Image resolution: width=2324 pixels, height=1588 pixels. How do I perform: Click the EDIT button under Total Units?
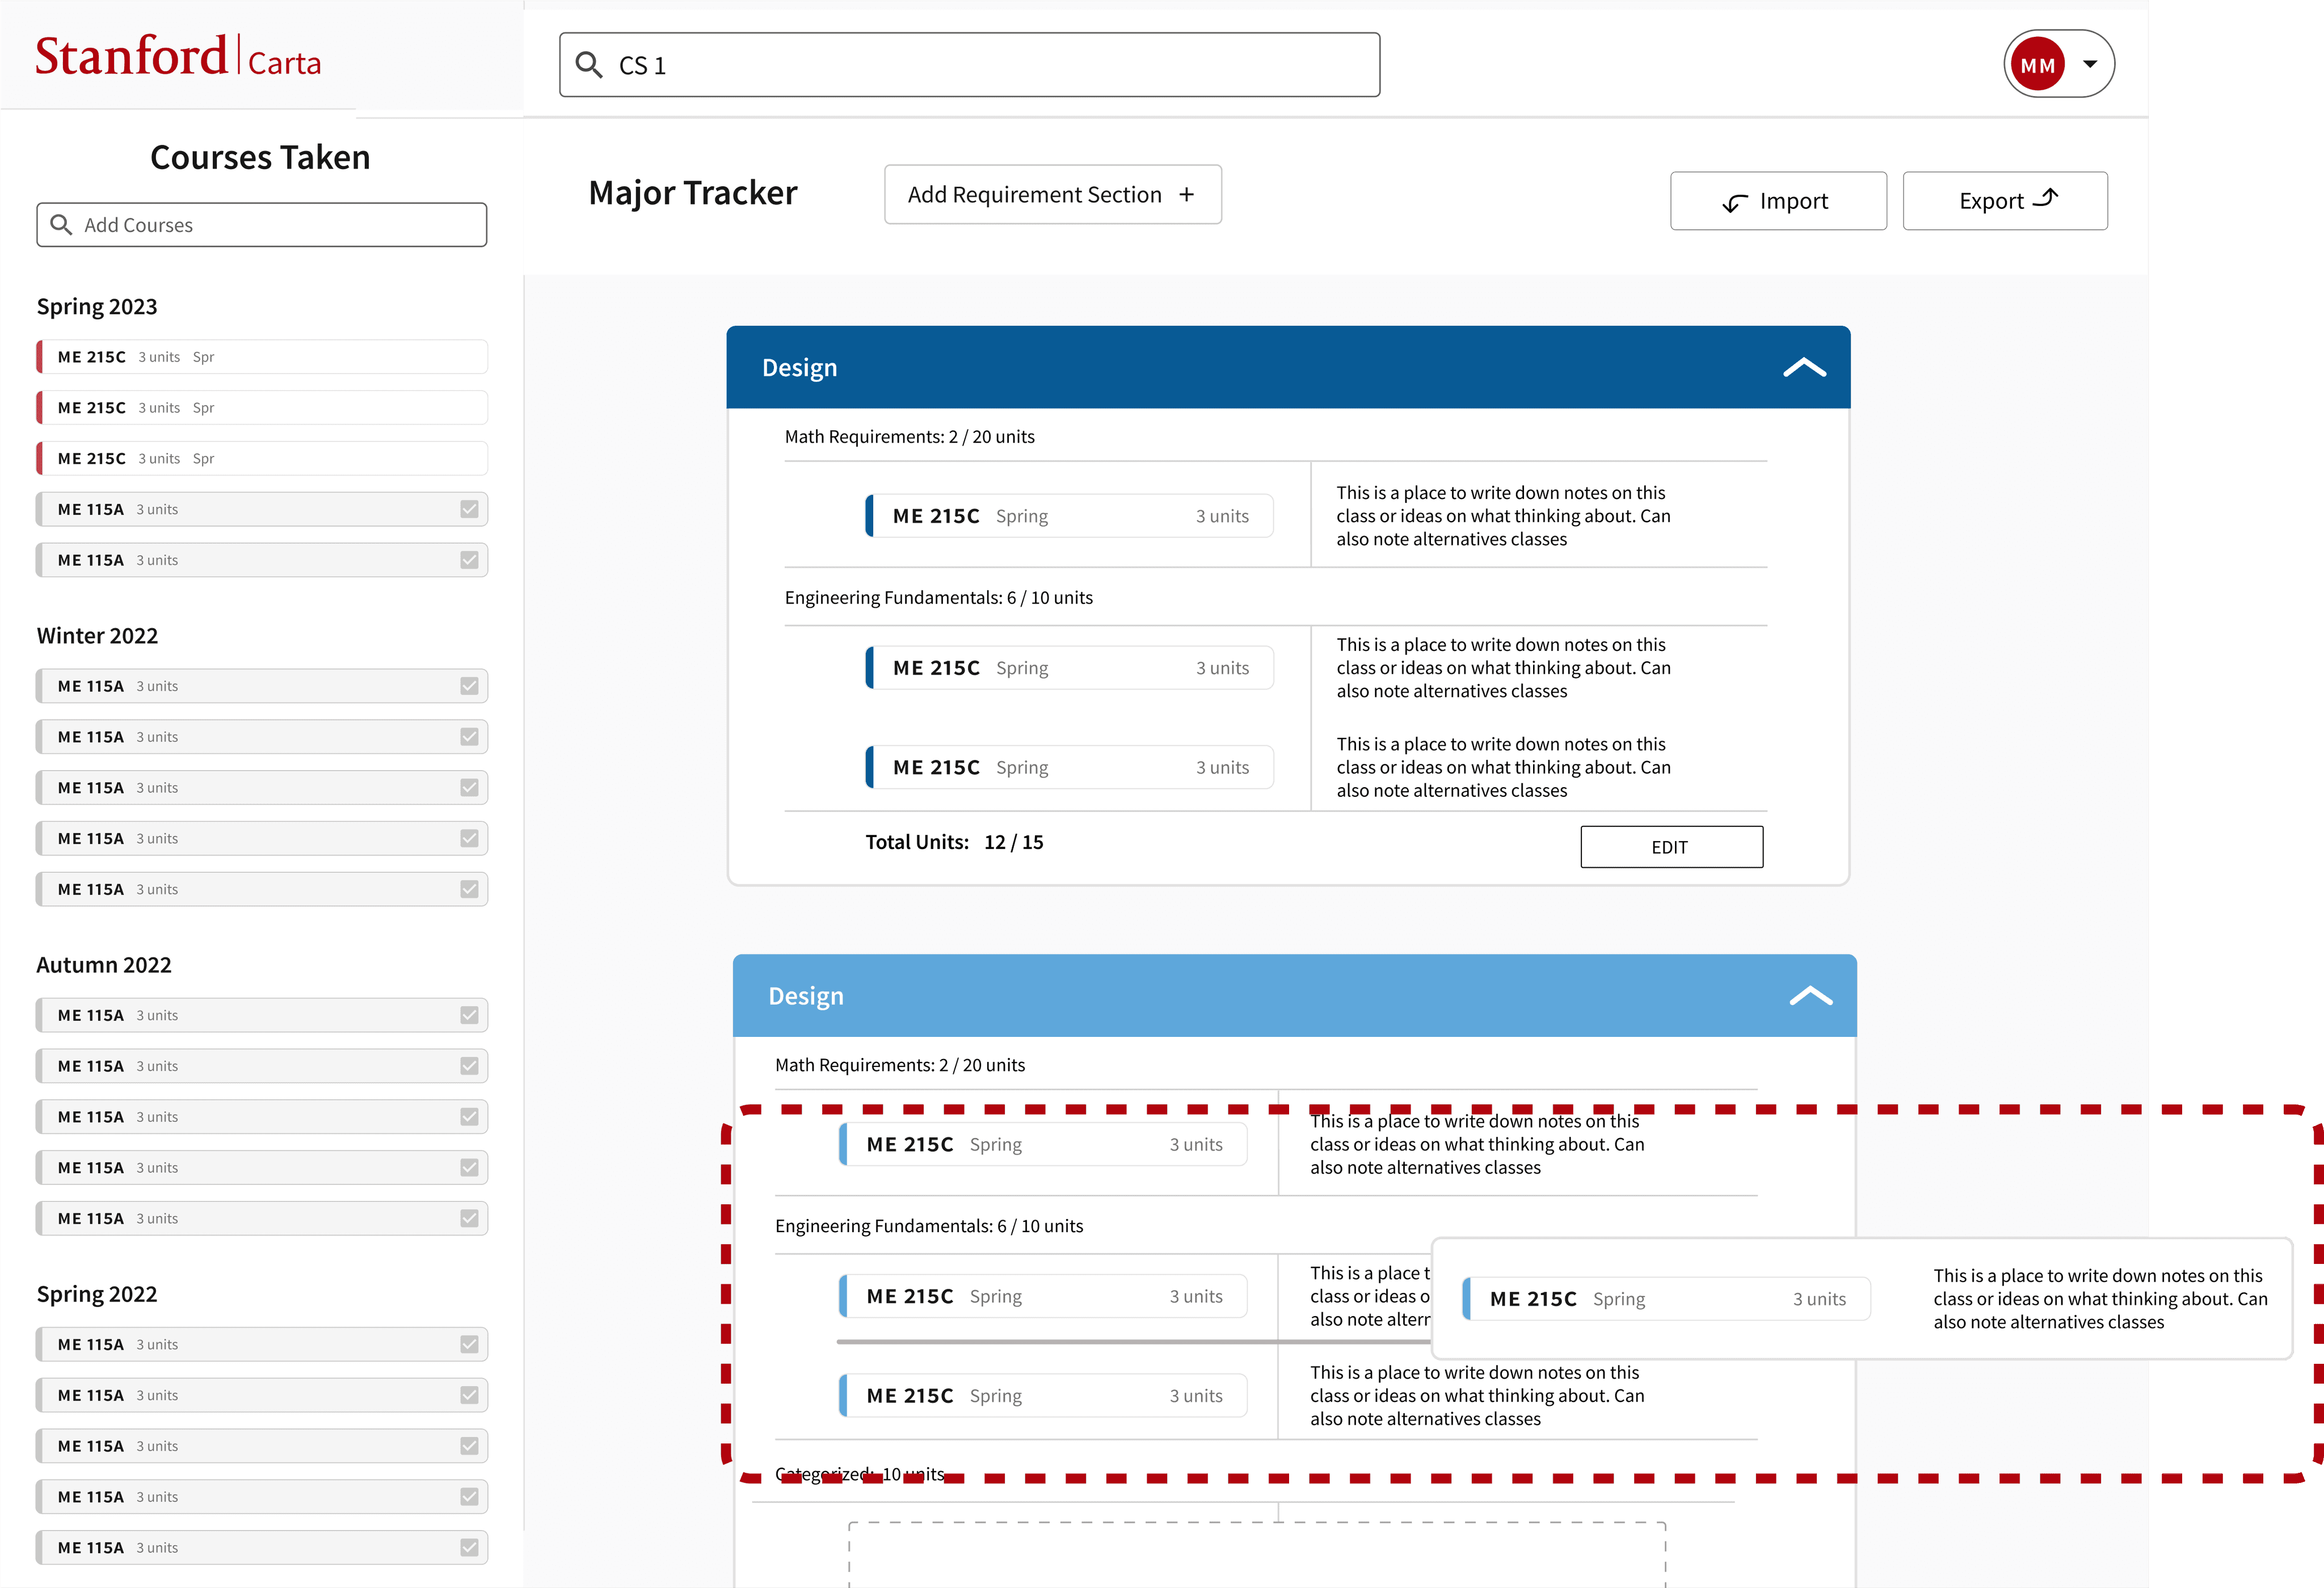pyautogui.click(x=1671, y=847)
